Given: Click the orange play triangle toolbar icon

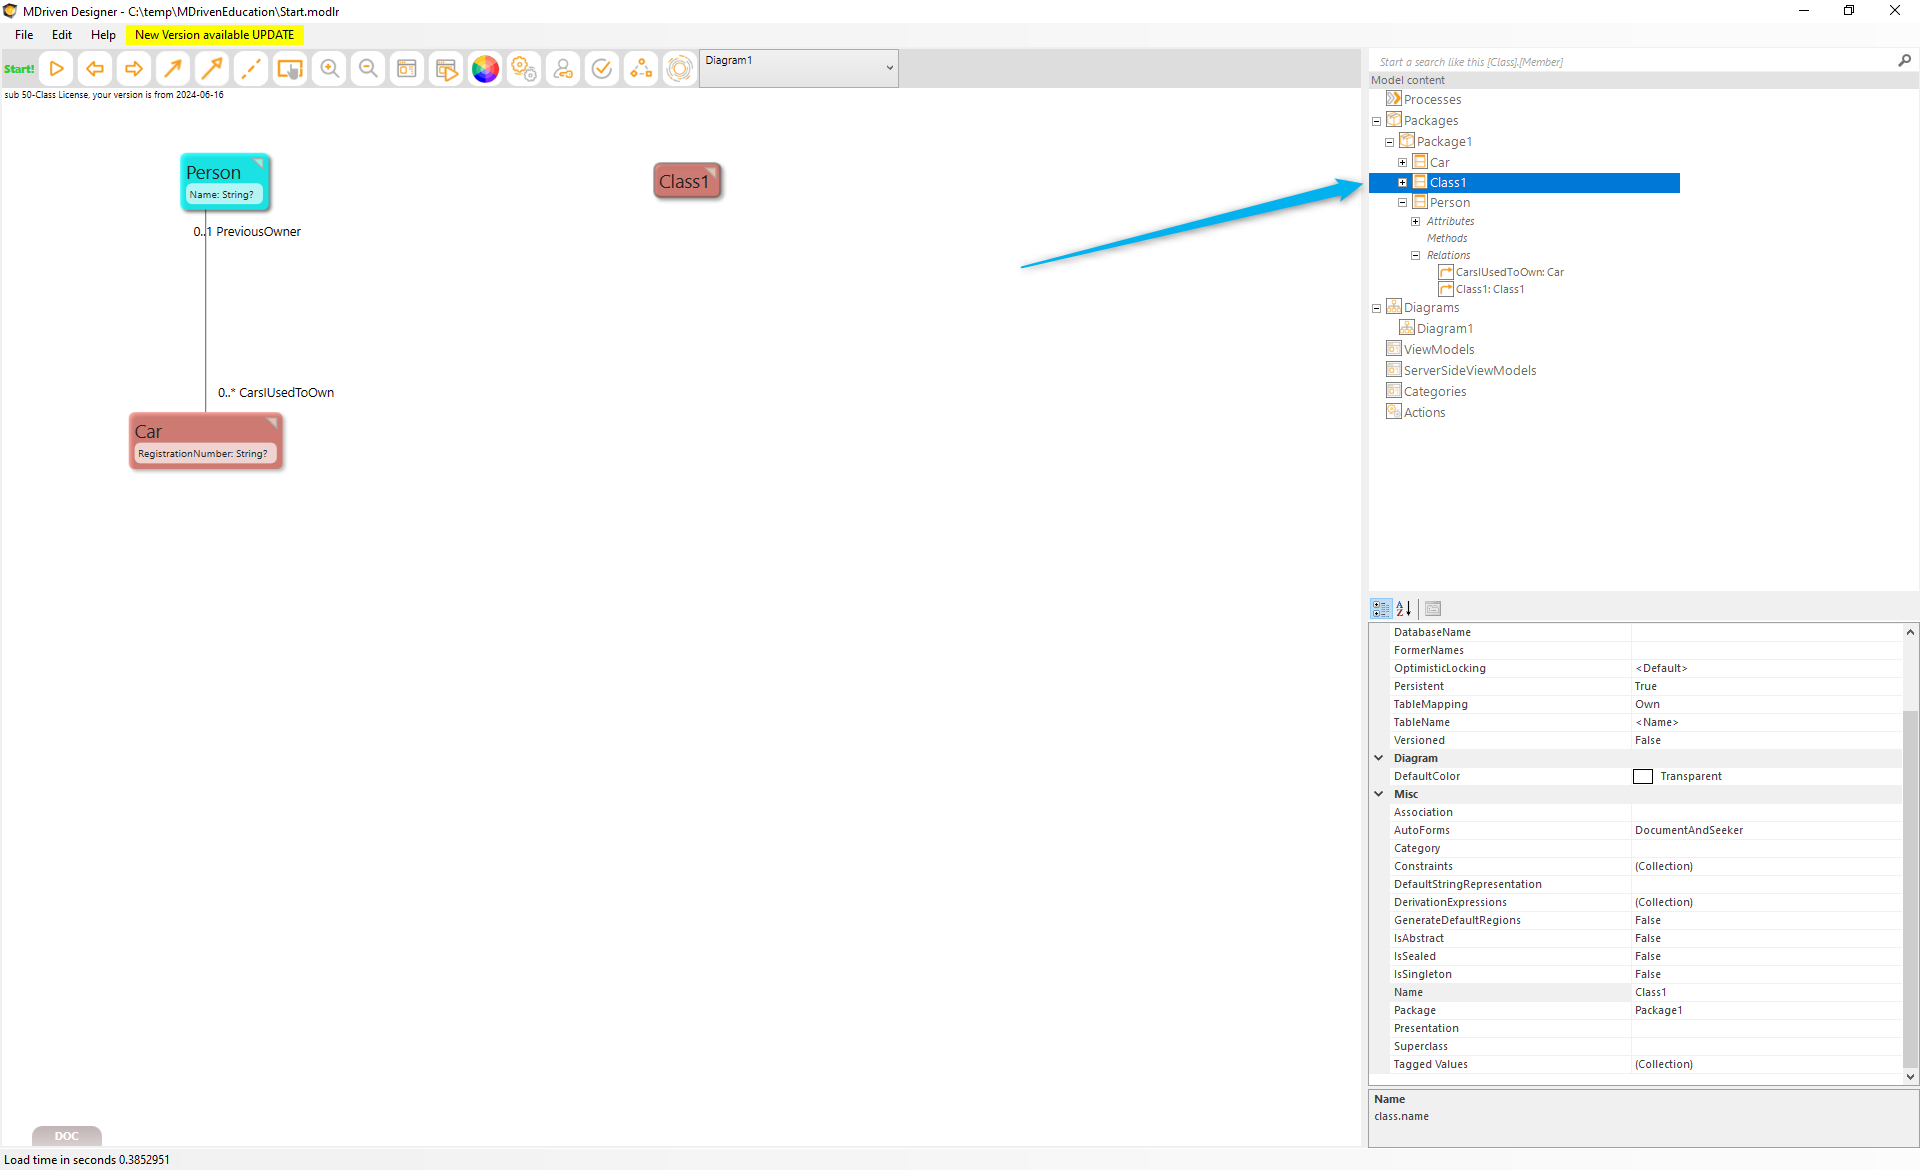Looking at the screenshot, I should pos(57,69).
